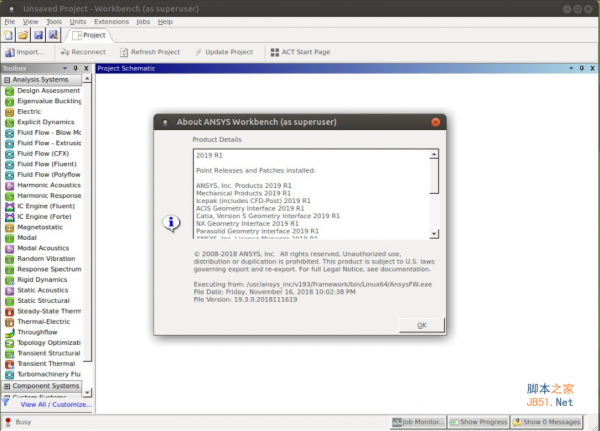Click the Open folder icon in toolbar
Image resolution: width=600 pixels, height=431 pixels.
pyautogui.click(x=23, y=35)
